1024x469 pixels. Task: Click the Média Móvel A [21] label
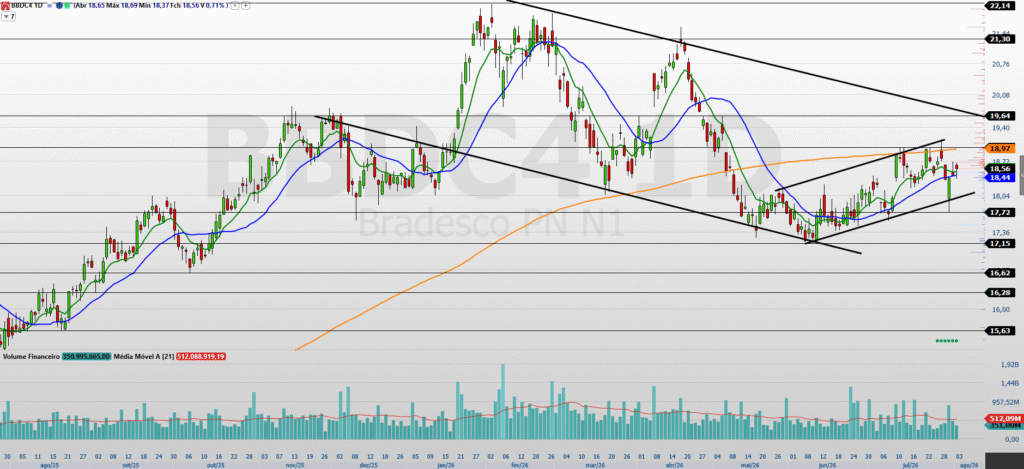pos(144,357)
